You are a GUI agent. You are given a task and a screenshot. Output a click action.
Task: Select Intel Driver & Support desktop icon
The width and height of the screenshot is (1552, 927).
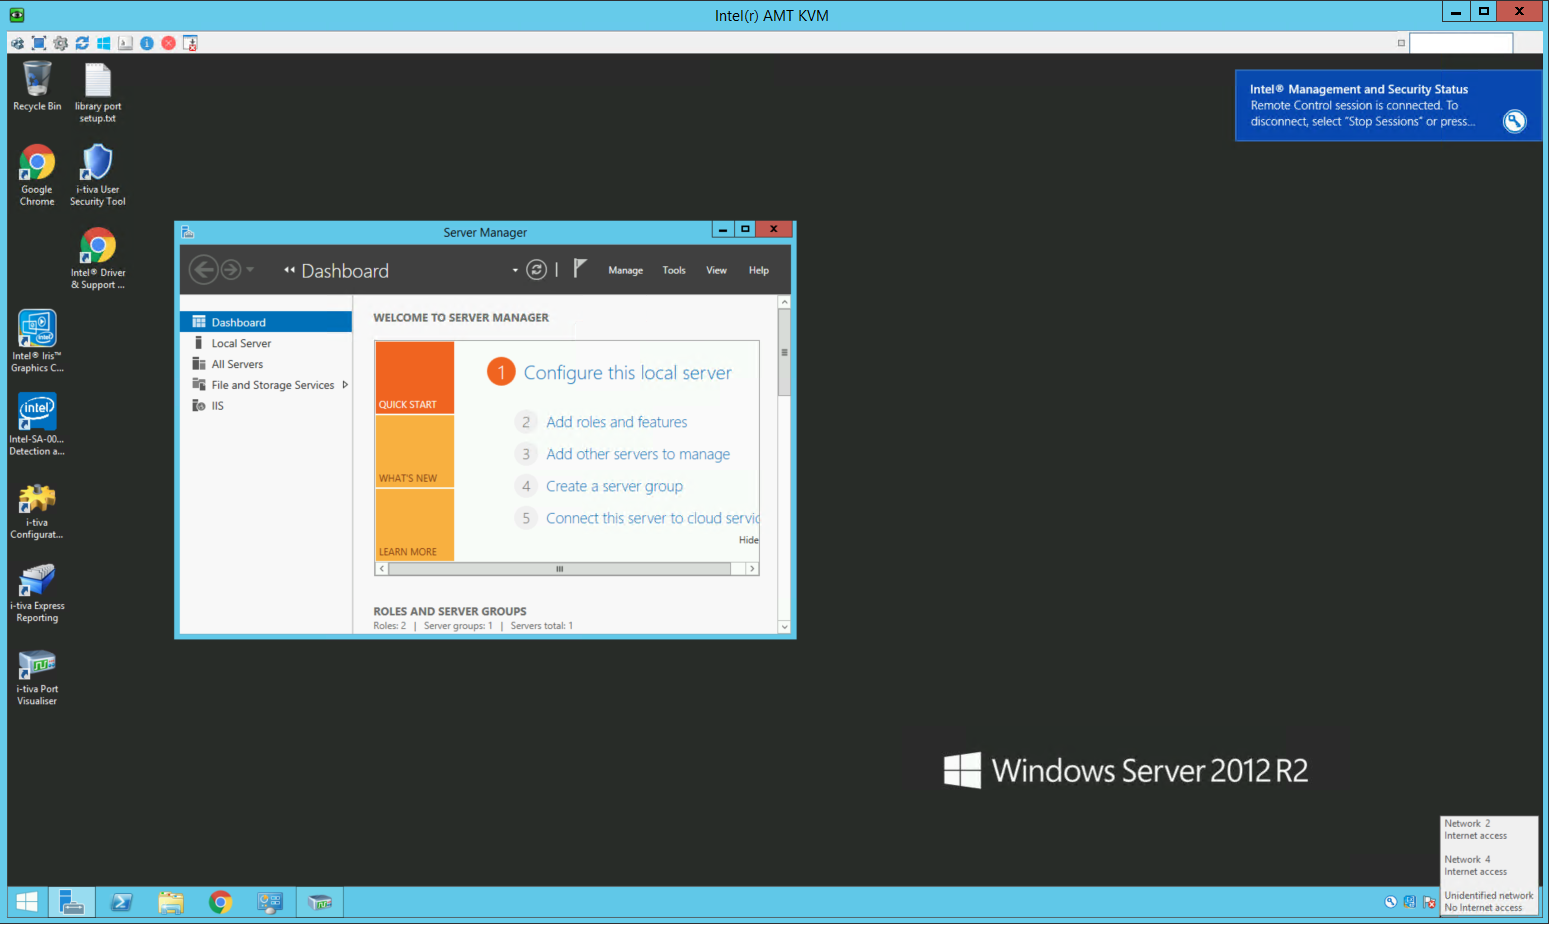(98, 258)
